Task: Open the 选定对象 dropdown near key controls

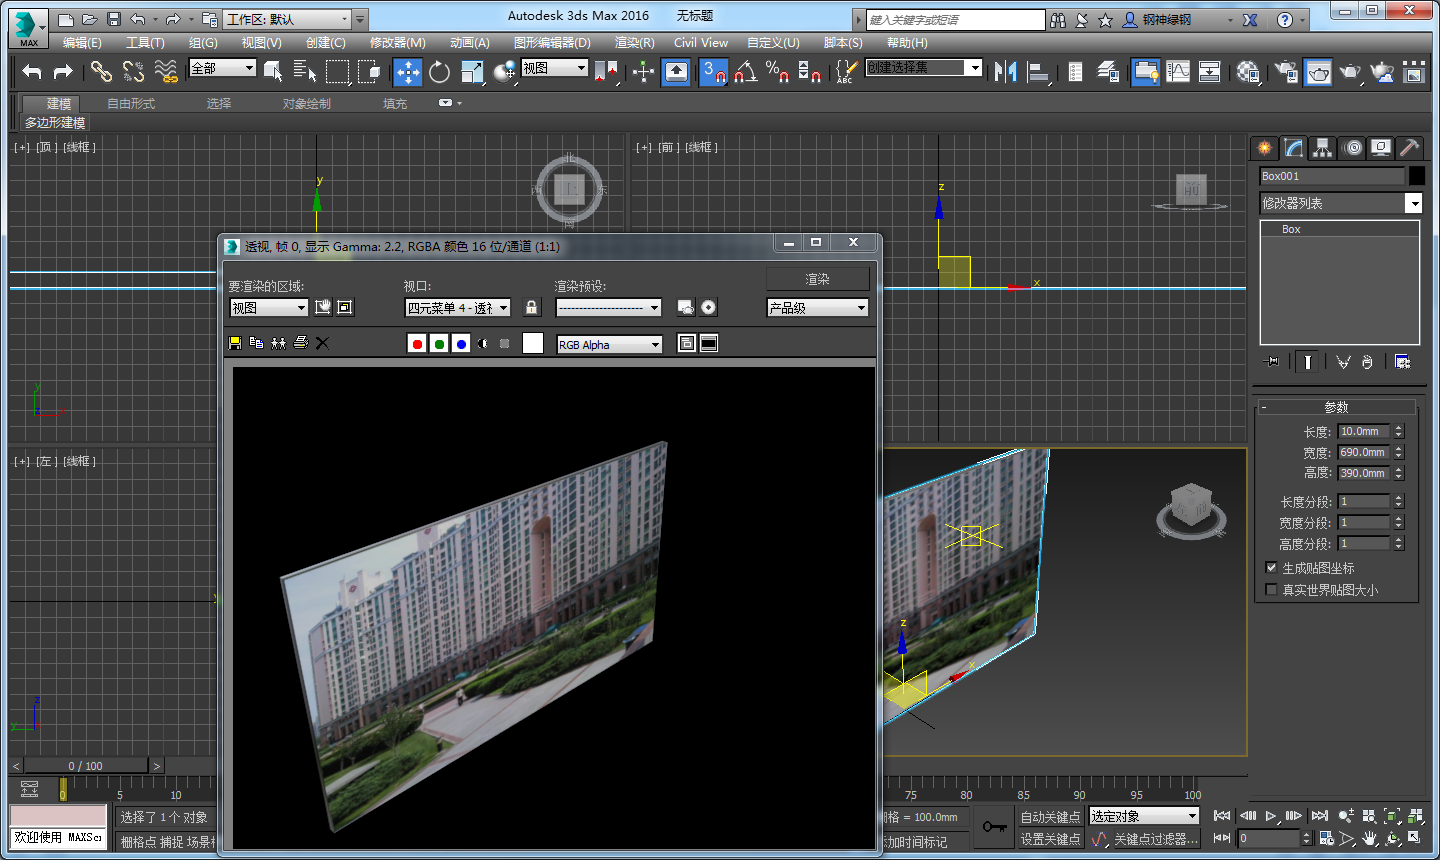Action: [x=1144, y=816]
